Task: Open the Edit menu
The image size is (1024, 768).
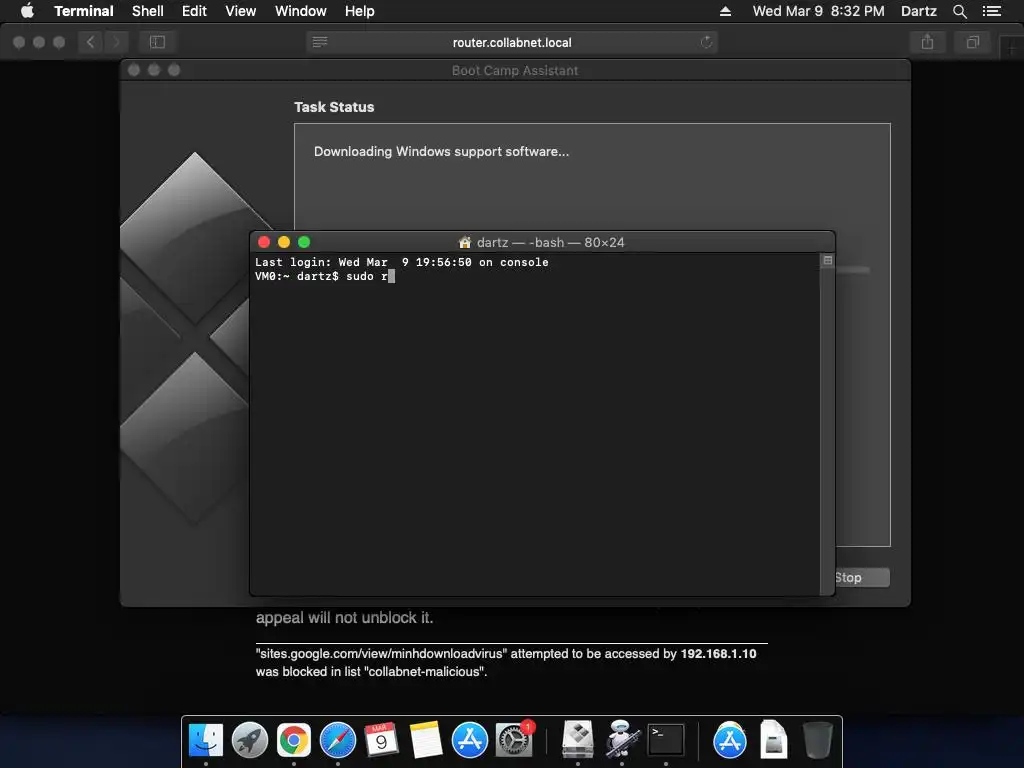Action: pyautogui.click(x=194, y=11)
